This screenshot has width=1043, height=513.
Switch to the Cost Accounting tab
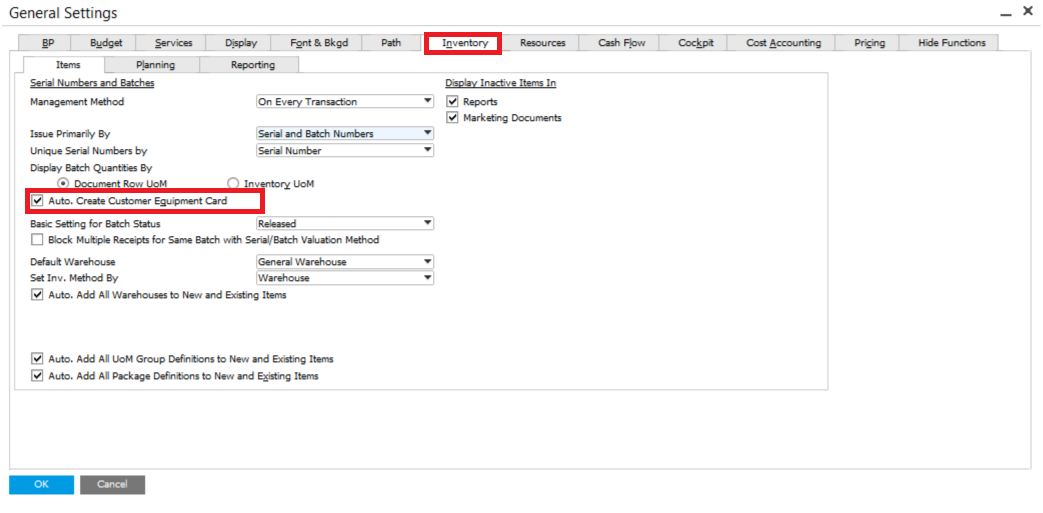point(783,43)
